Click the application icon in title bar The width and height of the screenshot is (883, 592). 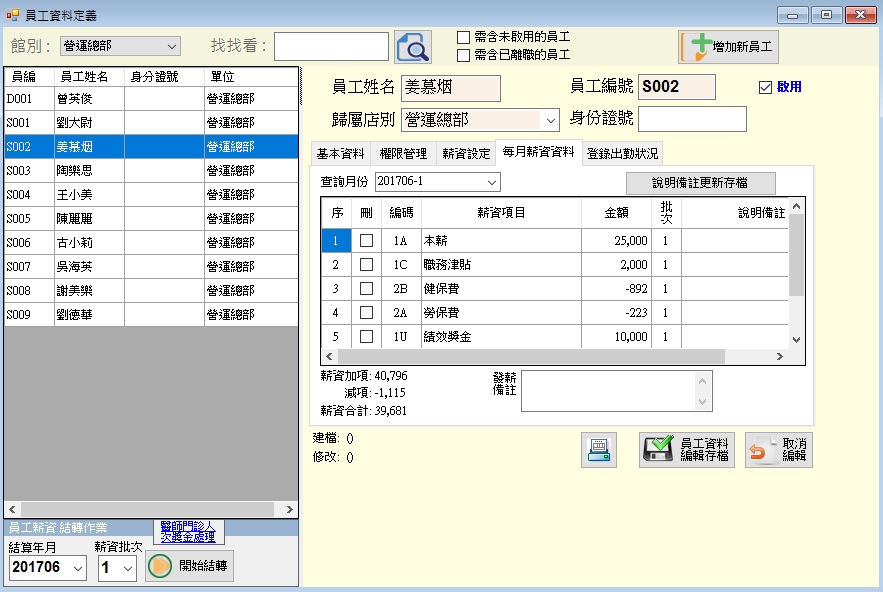coord(12,14)
